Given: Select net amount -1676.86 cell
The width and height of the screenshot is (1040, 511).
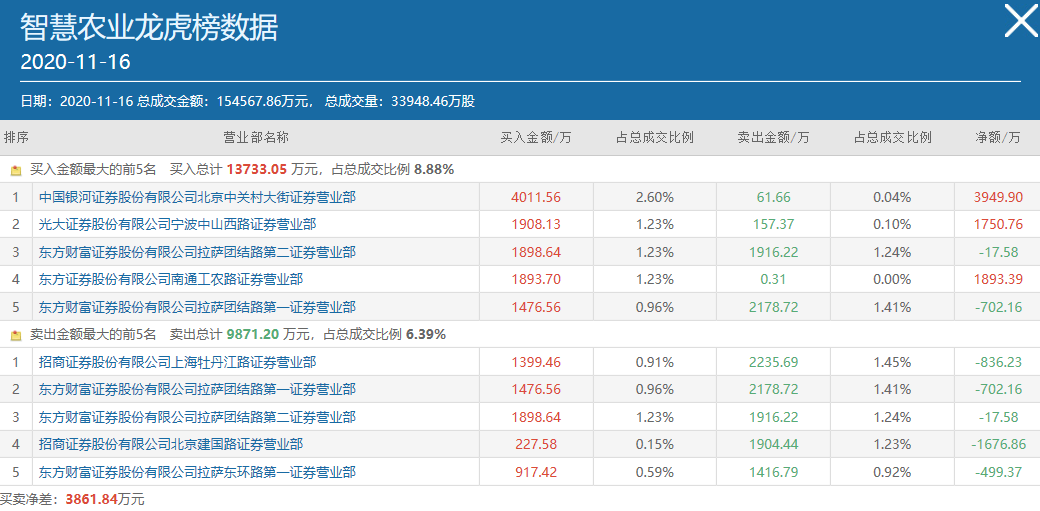Looking at the screenshot, I should coord(998,444).
